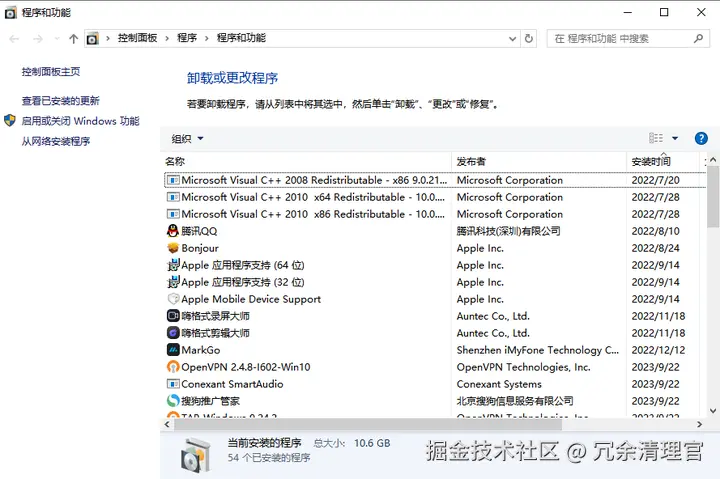Click the vertical scrollbar down arrow

[713, 411]
